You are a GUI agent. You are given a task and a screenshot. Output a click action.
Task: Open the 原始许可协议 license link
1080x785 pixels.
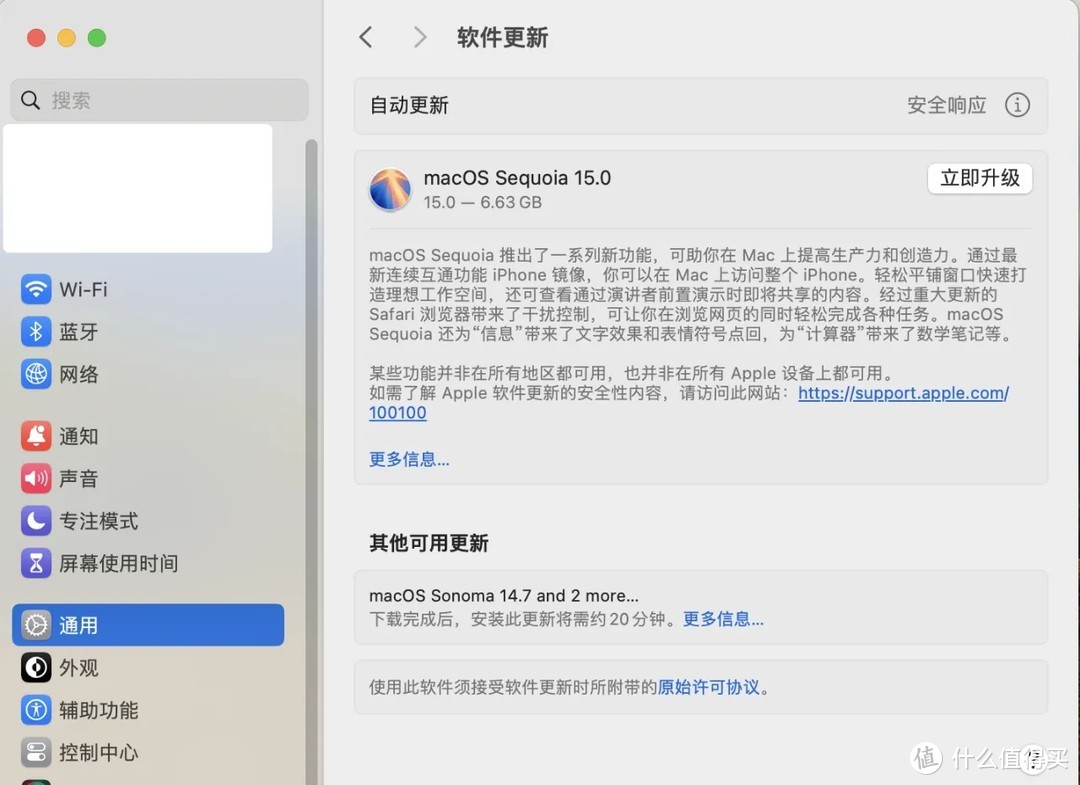pyautogui.click(x=709, y=687)
